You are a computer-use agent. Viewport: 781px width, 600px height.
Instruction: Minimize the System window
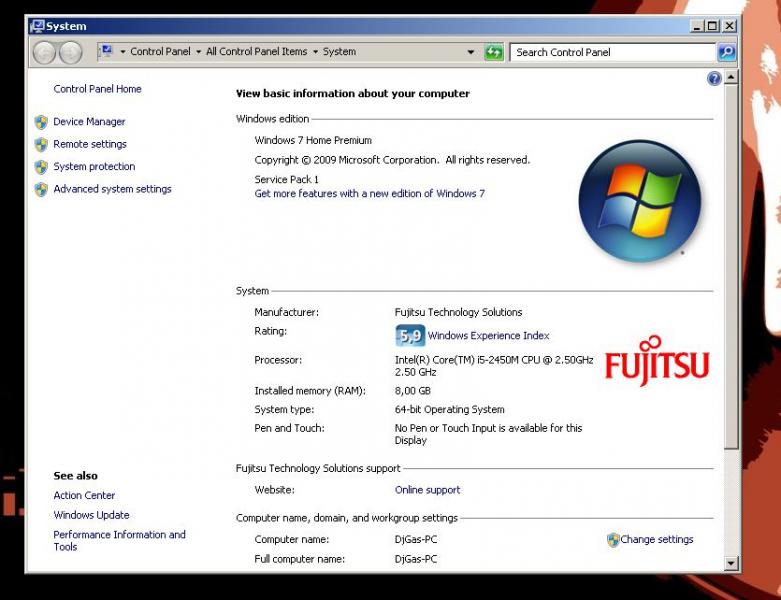[697, 26]
